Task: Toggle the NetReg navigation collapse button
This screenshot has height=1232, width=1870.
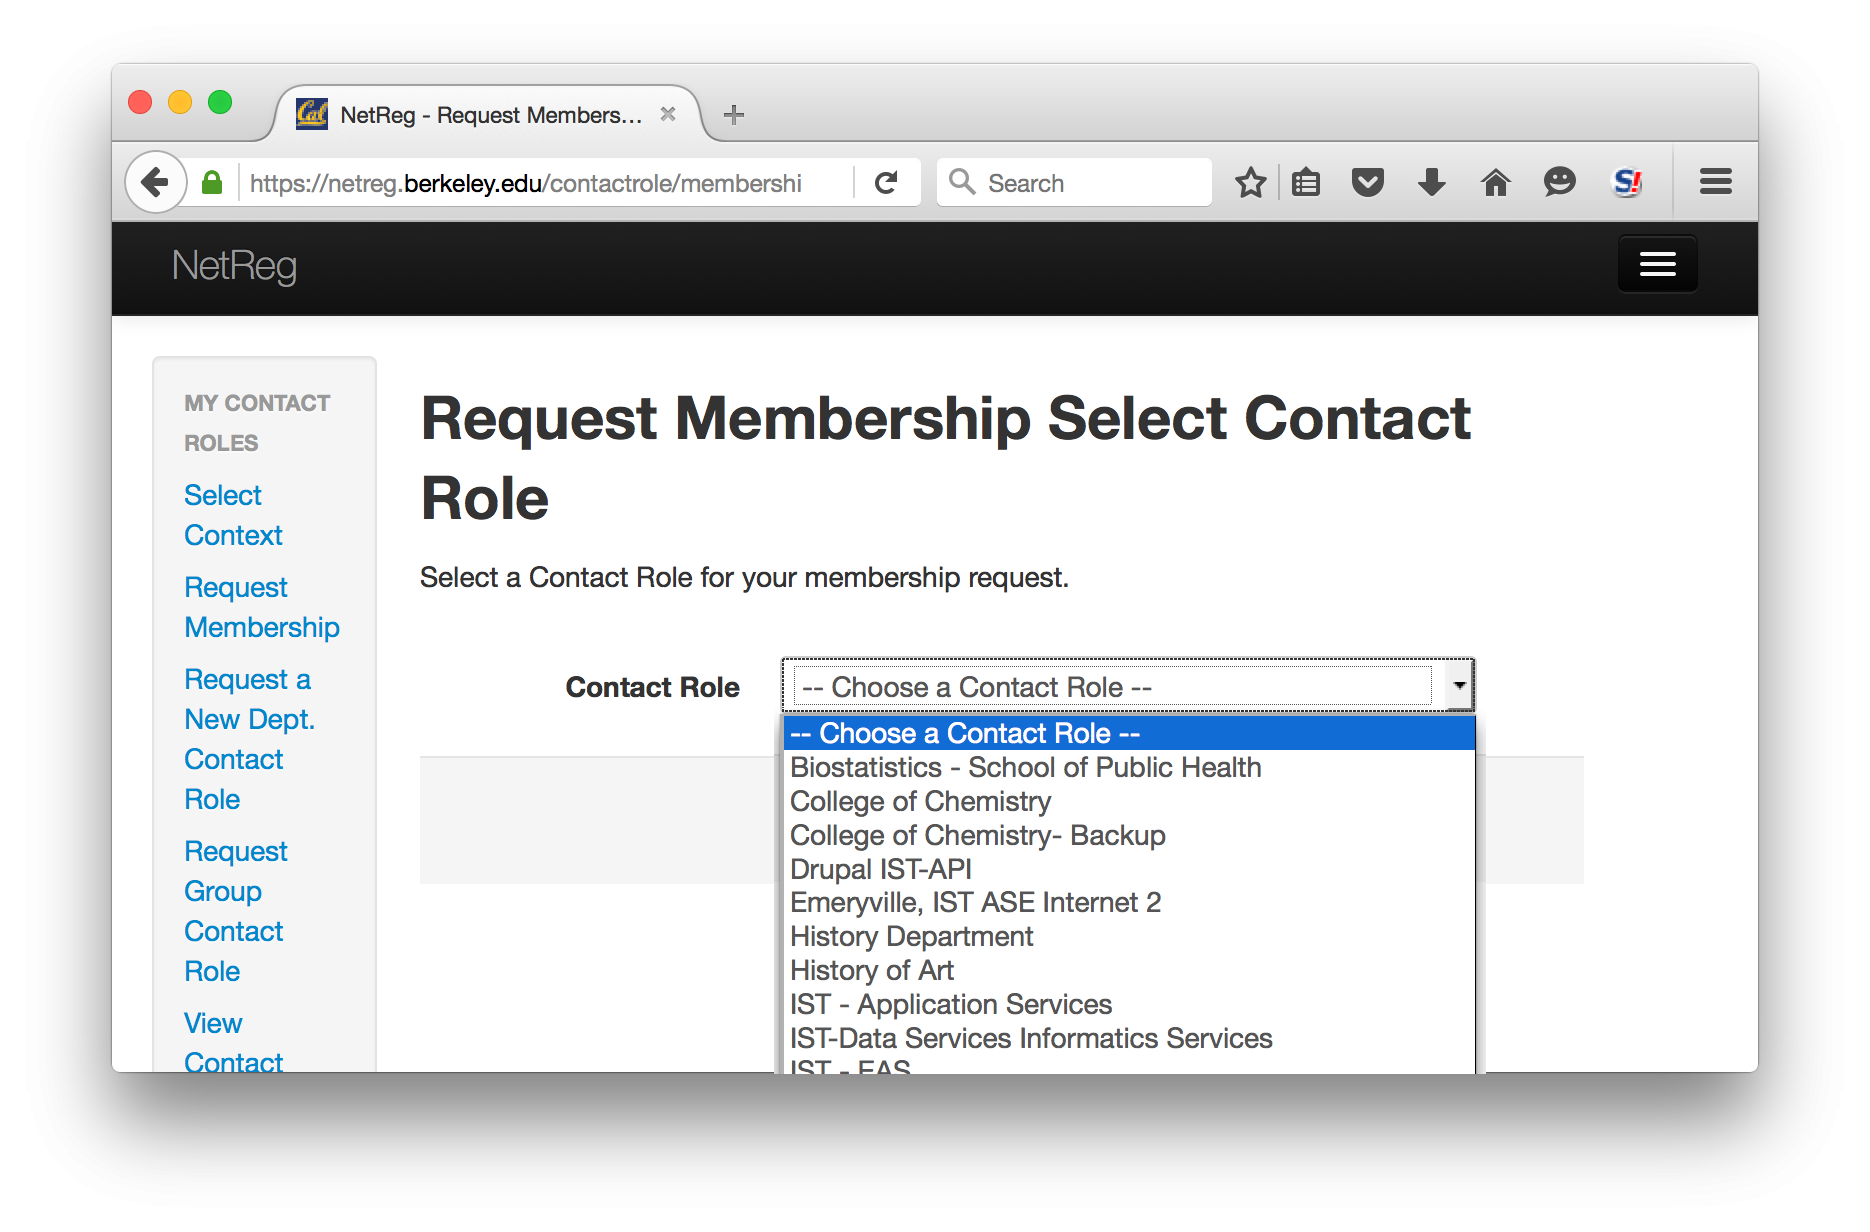Action: click(1658, 264)
